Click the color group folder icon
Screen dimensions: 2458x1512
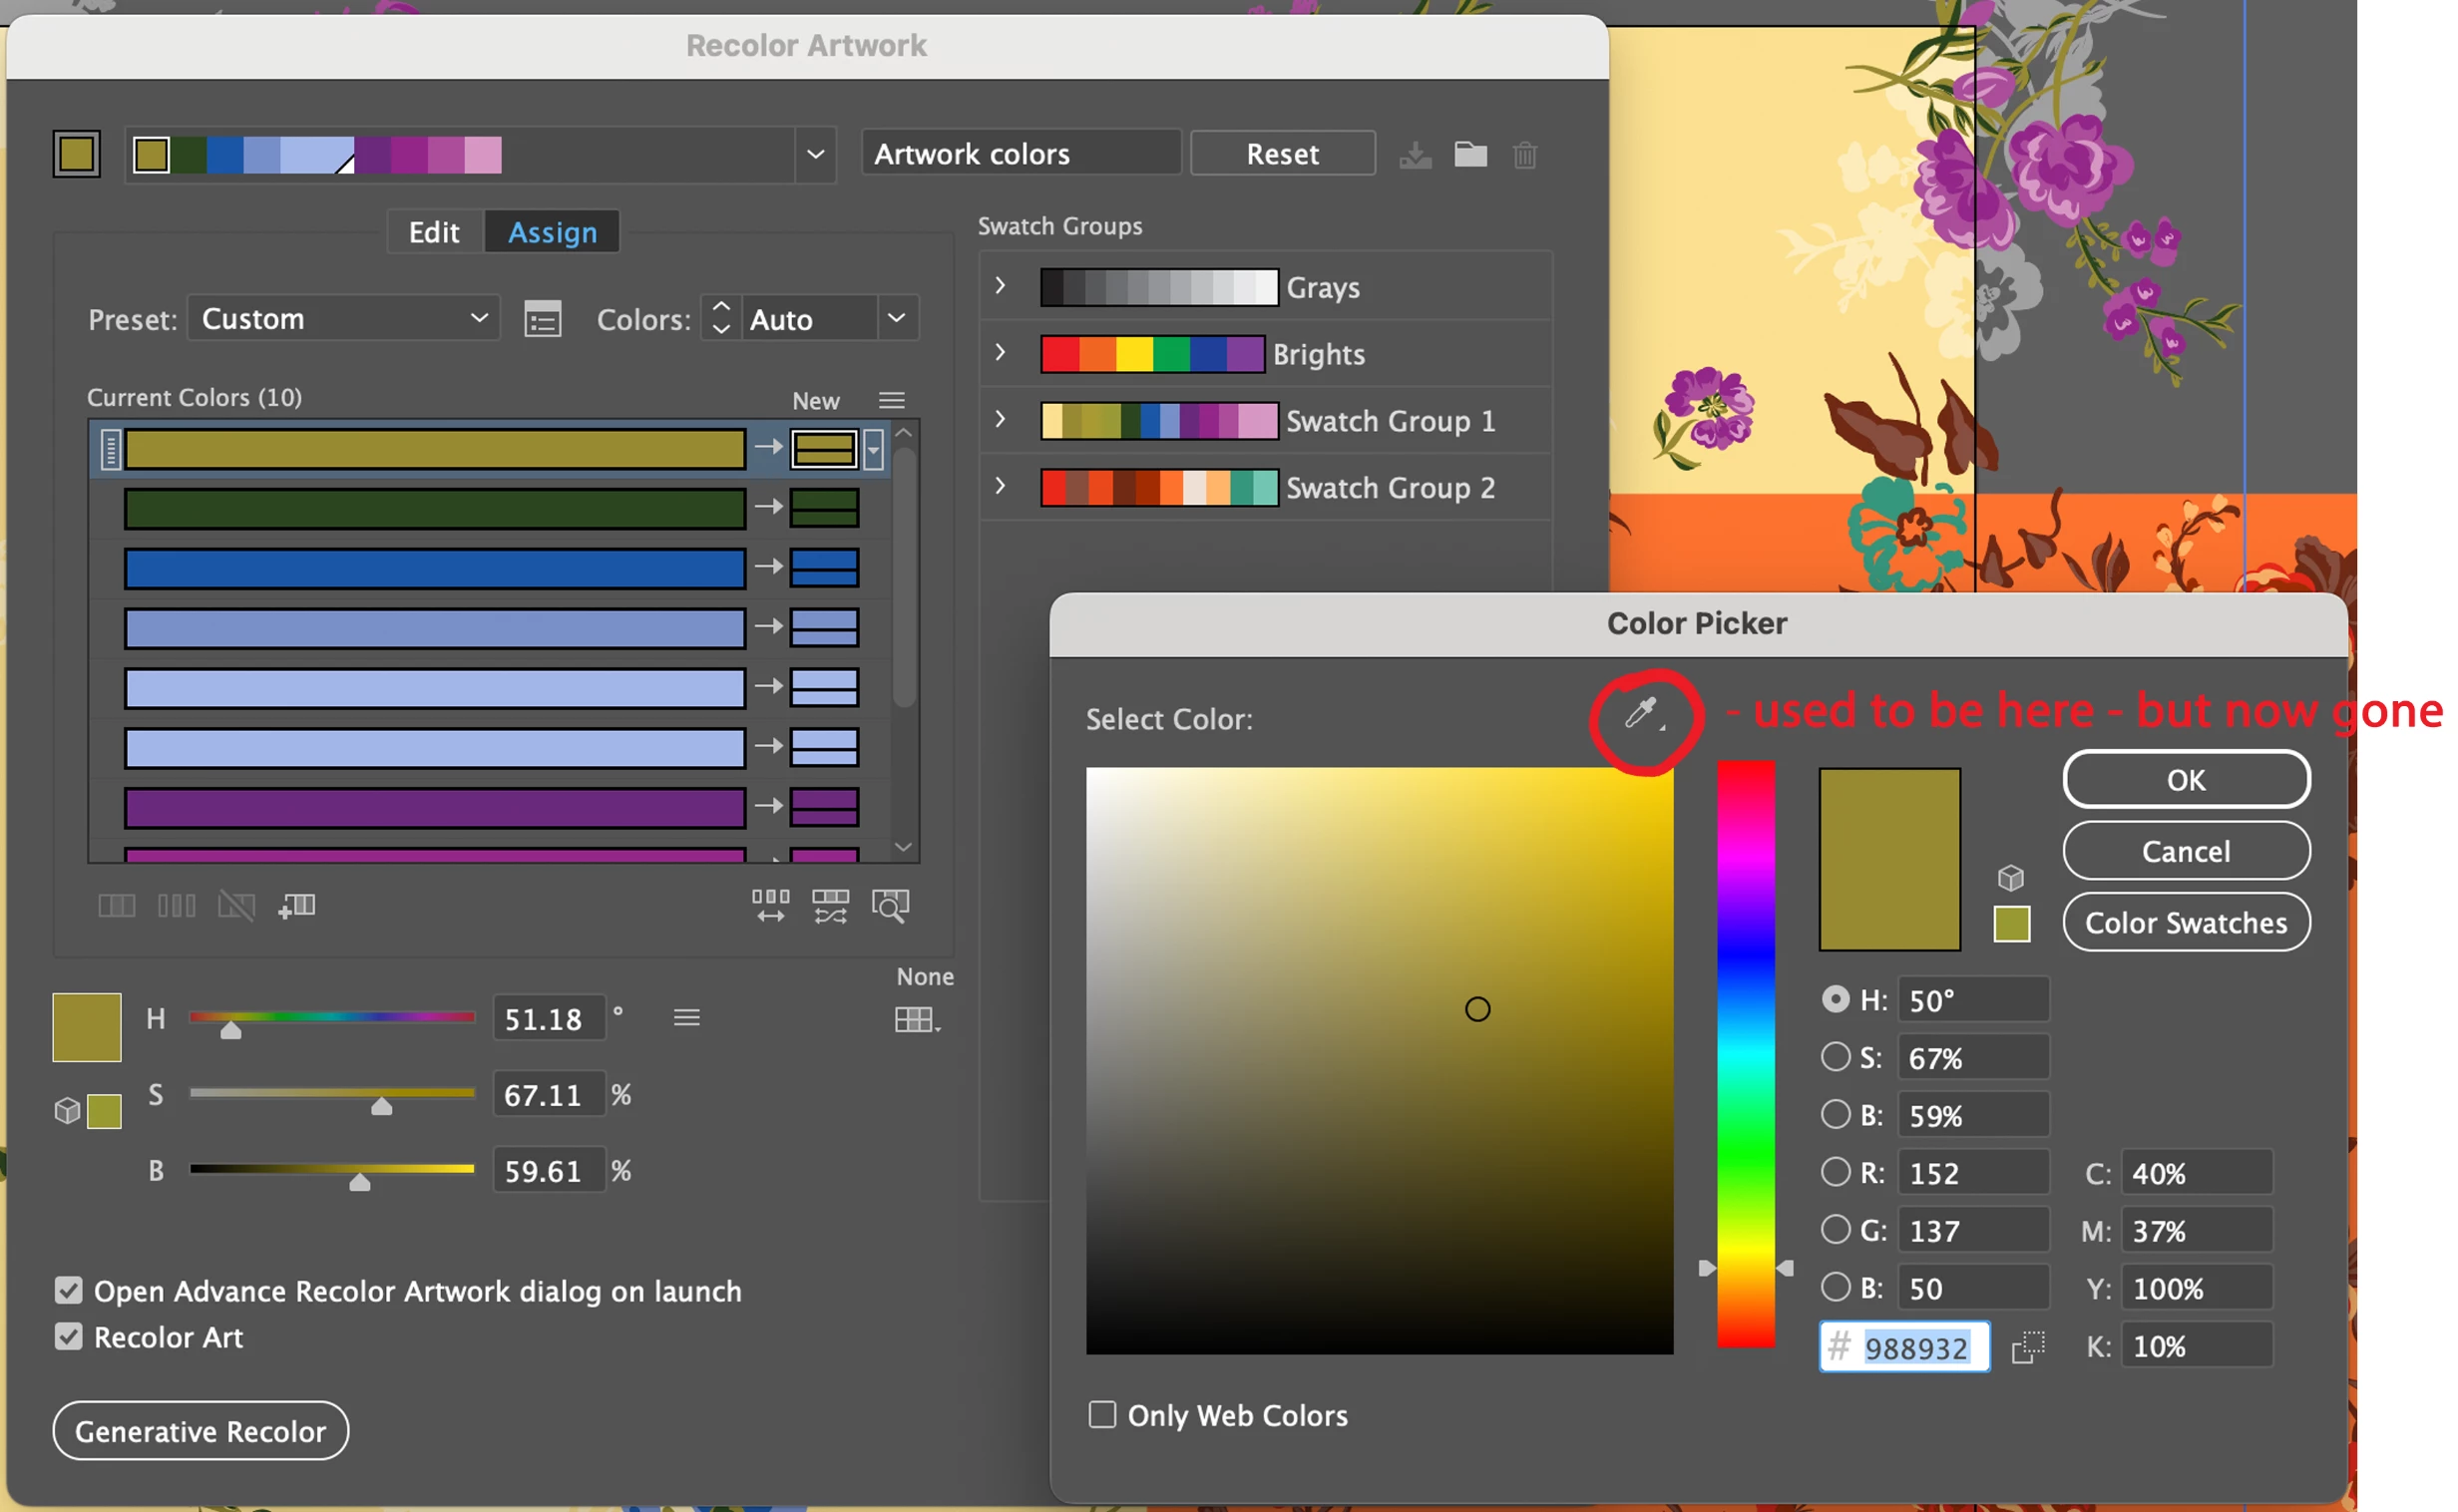pos(1470,155)
